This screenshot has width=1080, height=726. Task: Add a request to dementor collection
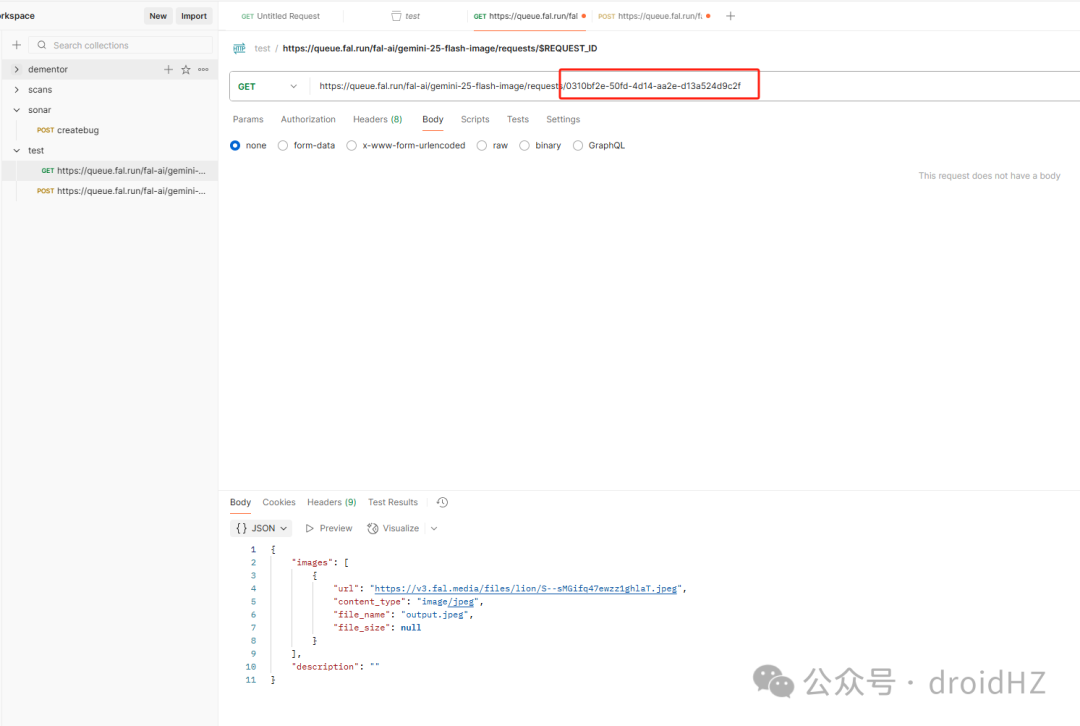point(168,70)
